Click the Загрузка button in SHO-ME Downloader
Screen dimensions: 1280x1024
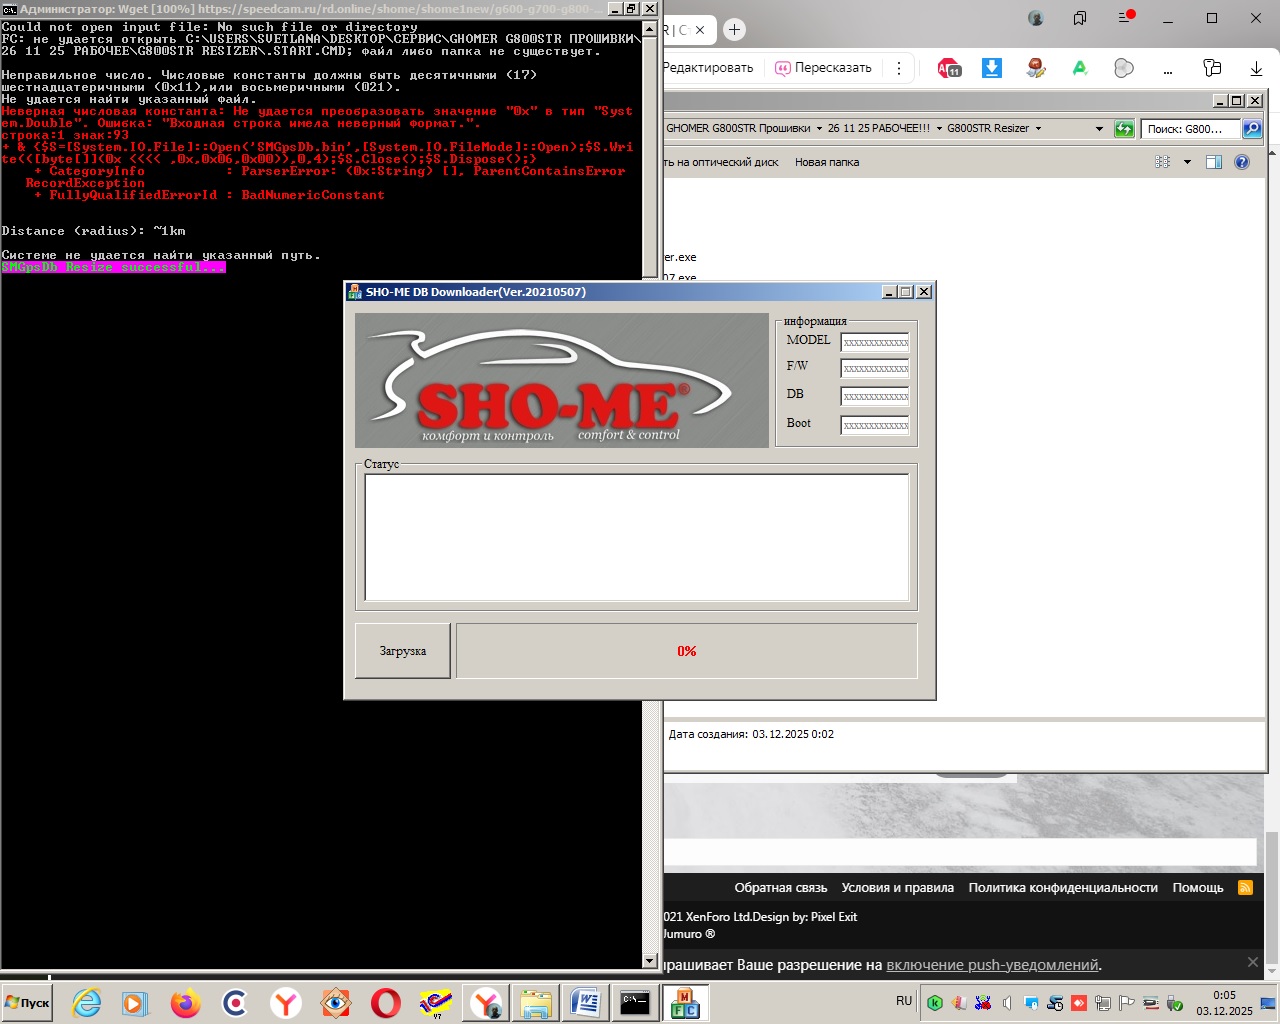pos(403,651)
